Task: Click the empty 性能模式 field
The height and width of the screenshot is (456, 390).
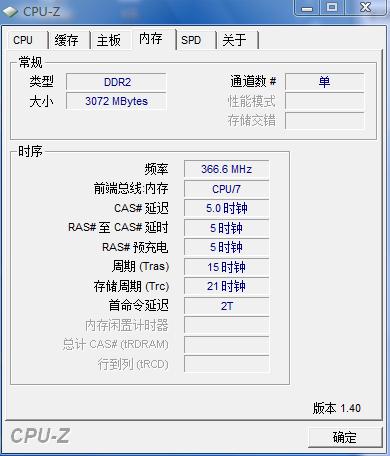Action: click(324, 101)
